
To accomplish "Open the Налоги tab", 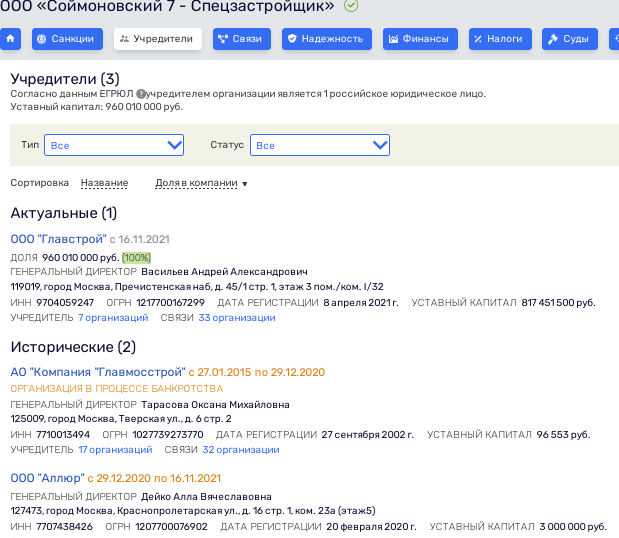I will (500, 39).
